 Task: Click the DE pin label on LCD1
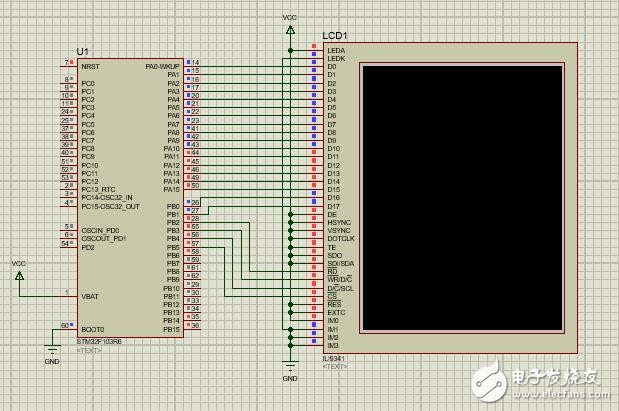332,214
